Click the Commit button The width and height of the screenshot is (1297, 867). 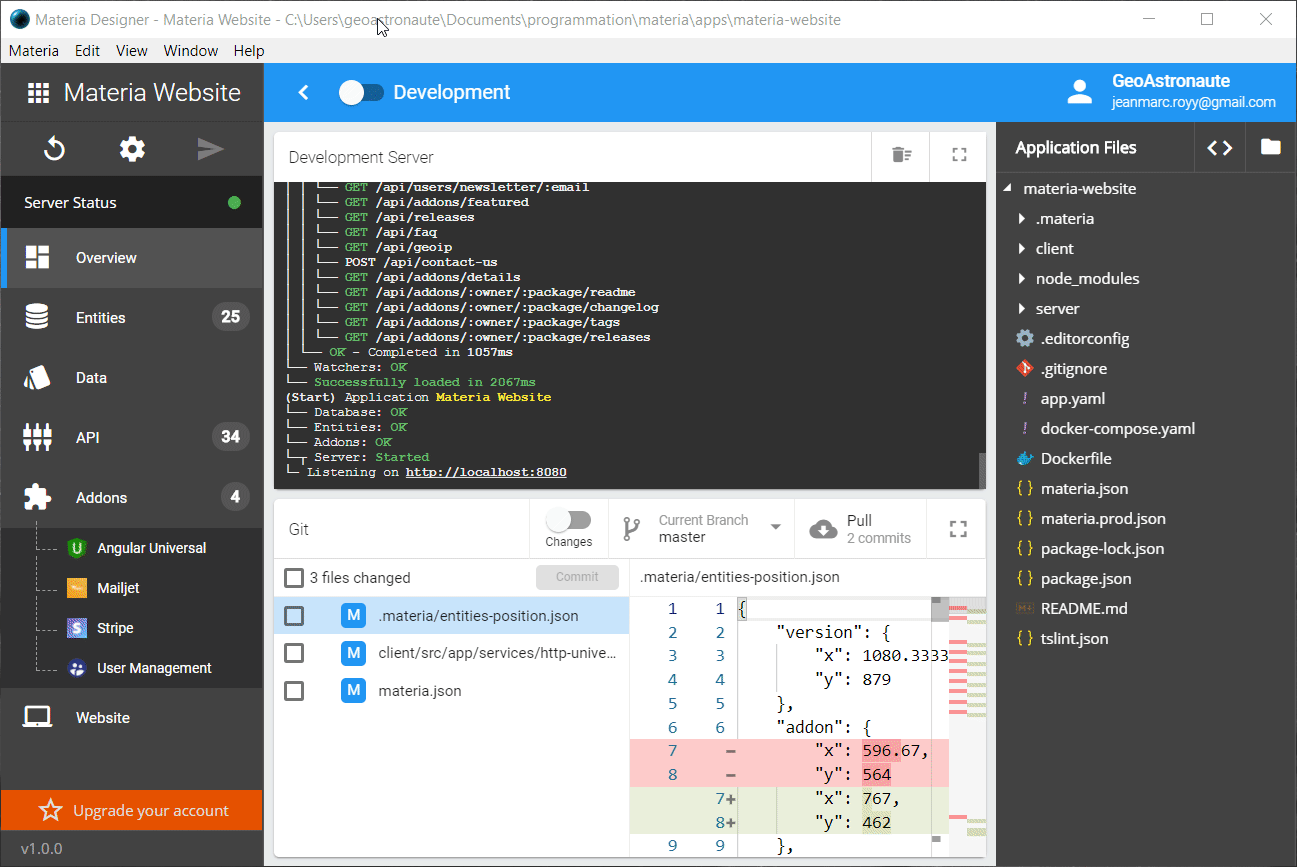coord(577,577)
